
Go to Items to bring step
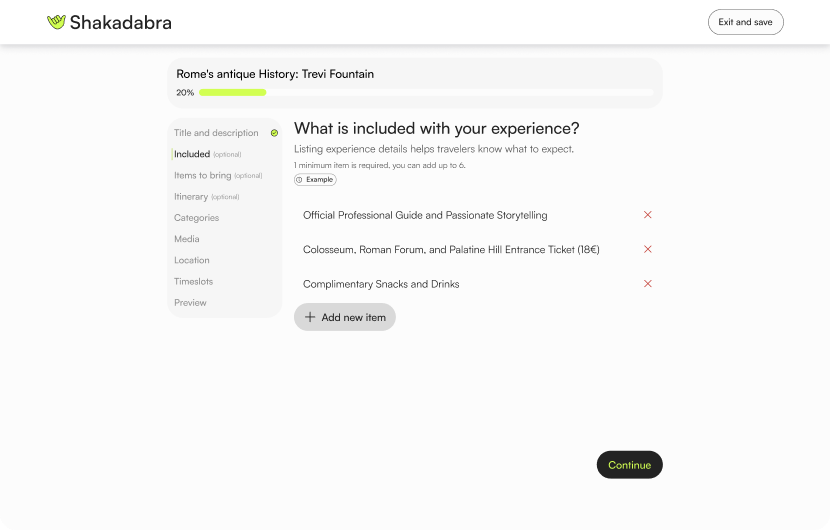203,175
